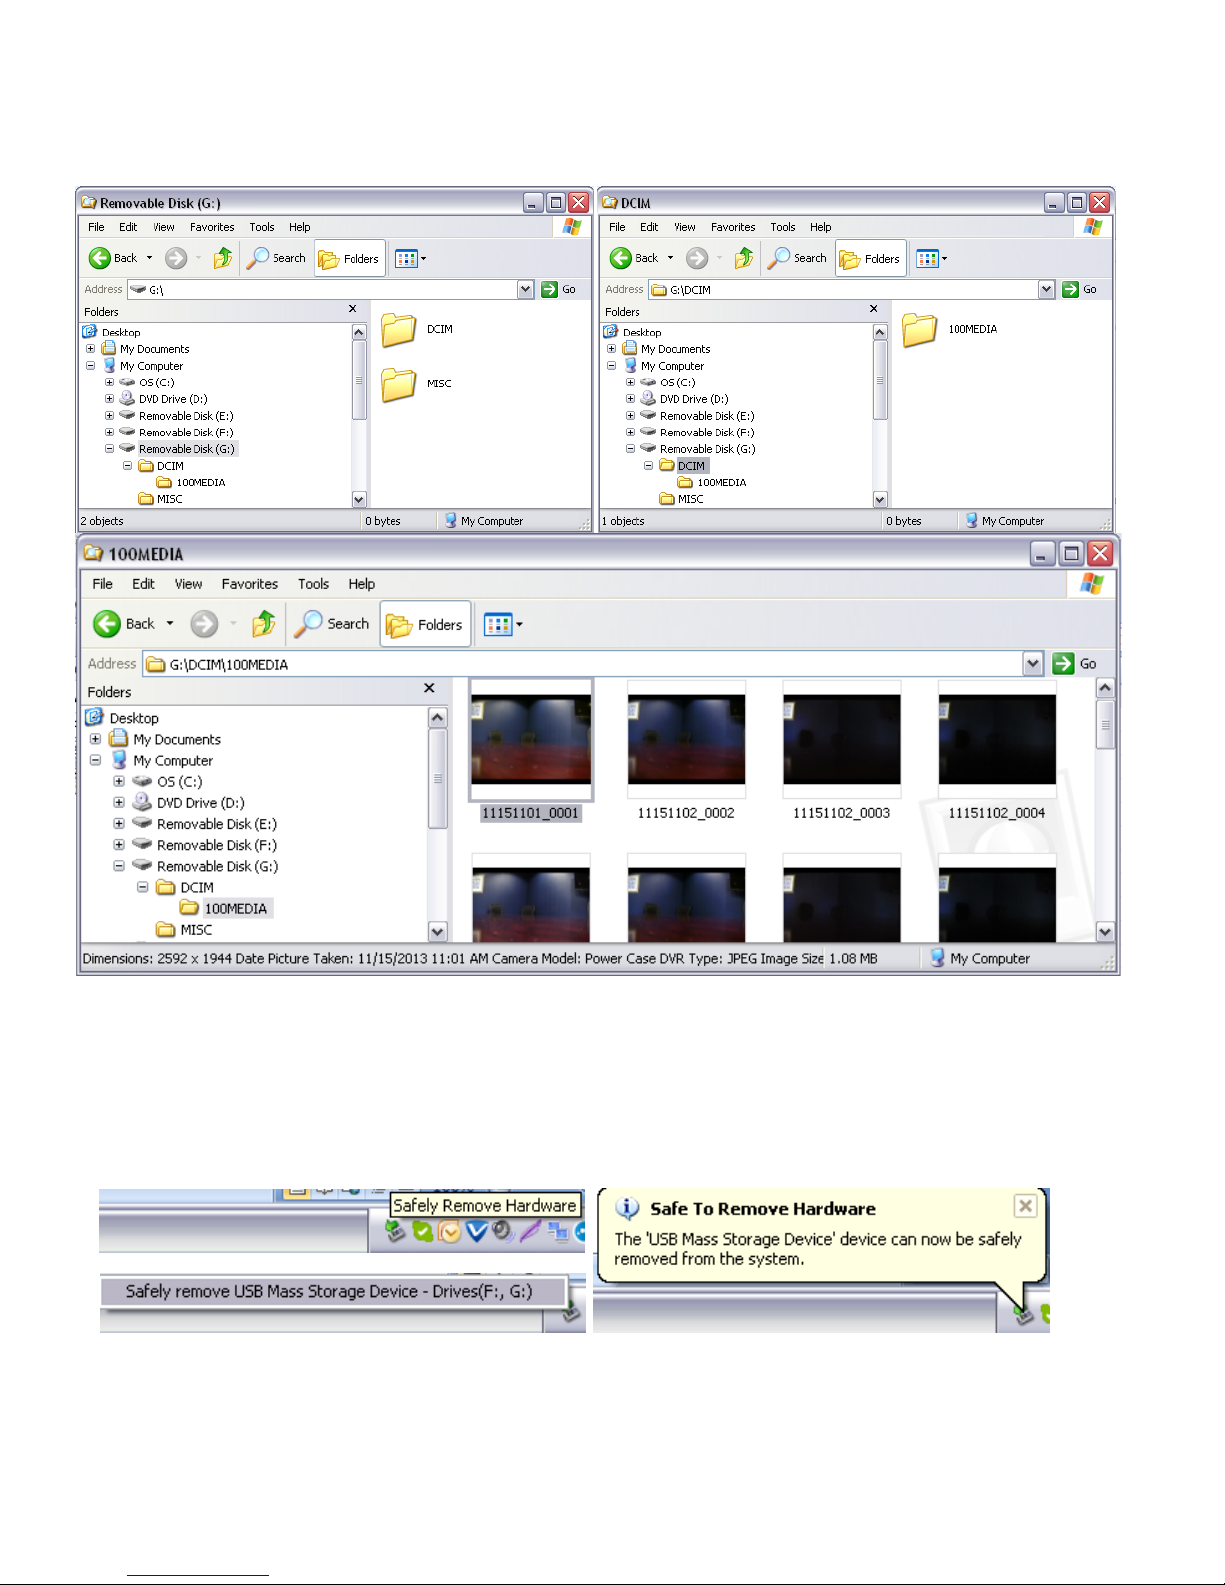Collapse Removable Disk (G:) in 100MEDIA tree

click(x=119, y=866)
